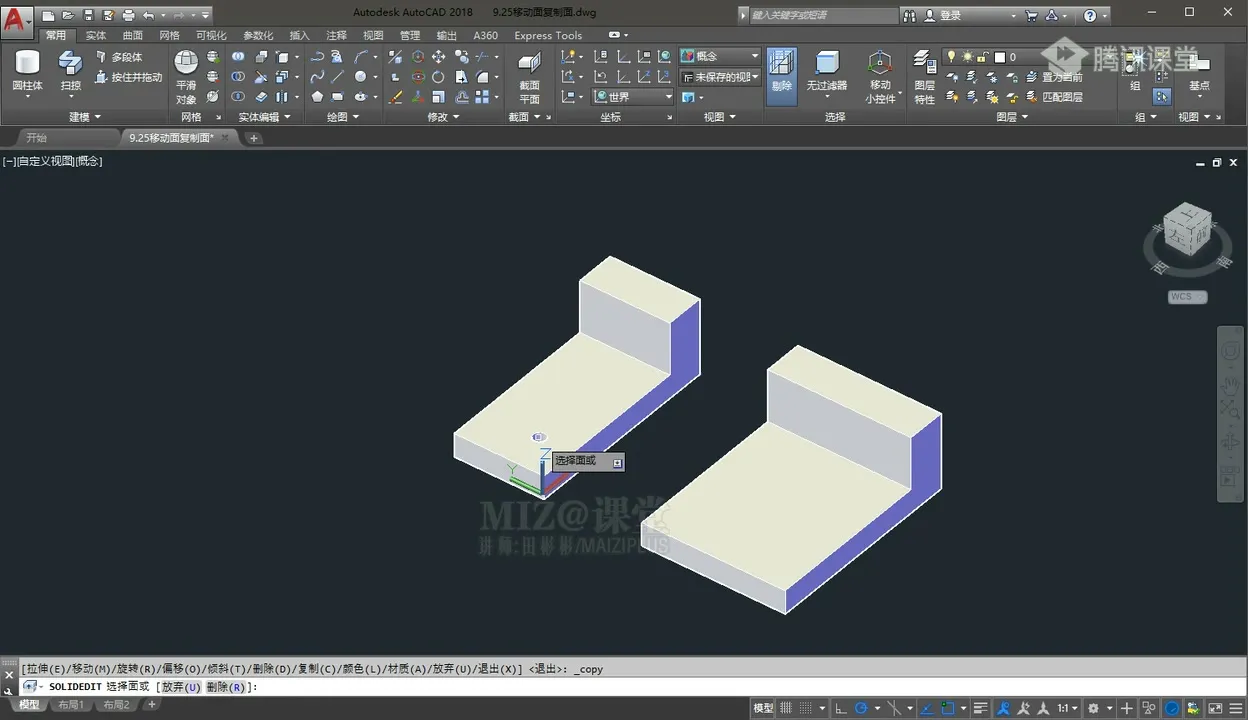
Task: Switch to the 实体 ribbon tab
Action: point(95,35)
